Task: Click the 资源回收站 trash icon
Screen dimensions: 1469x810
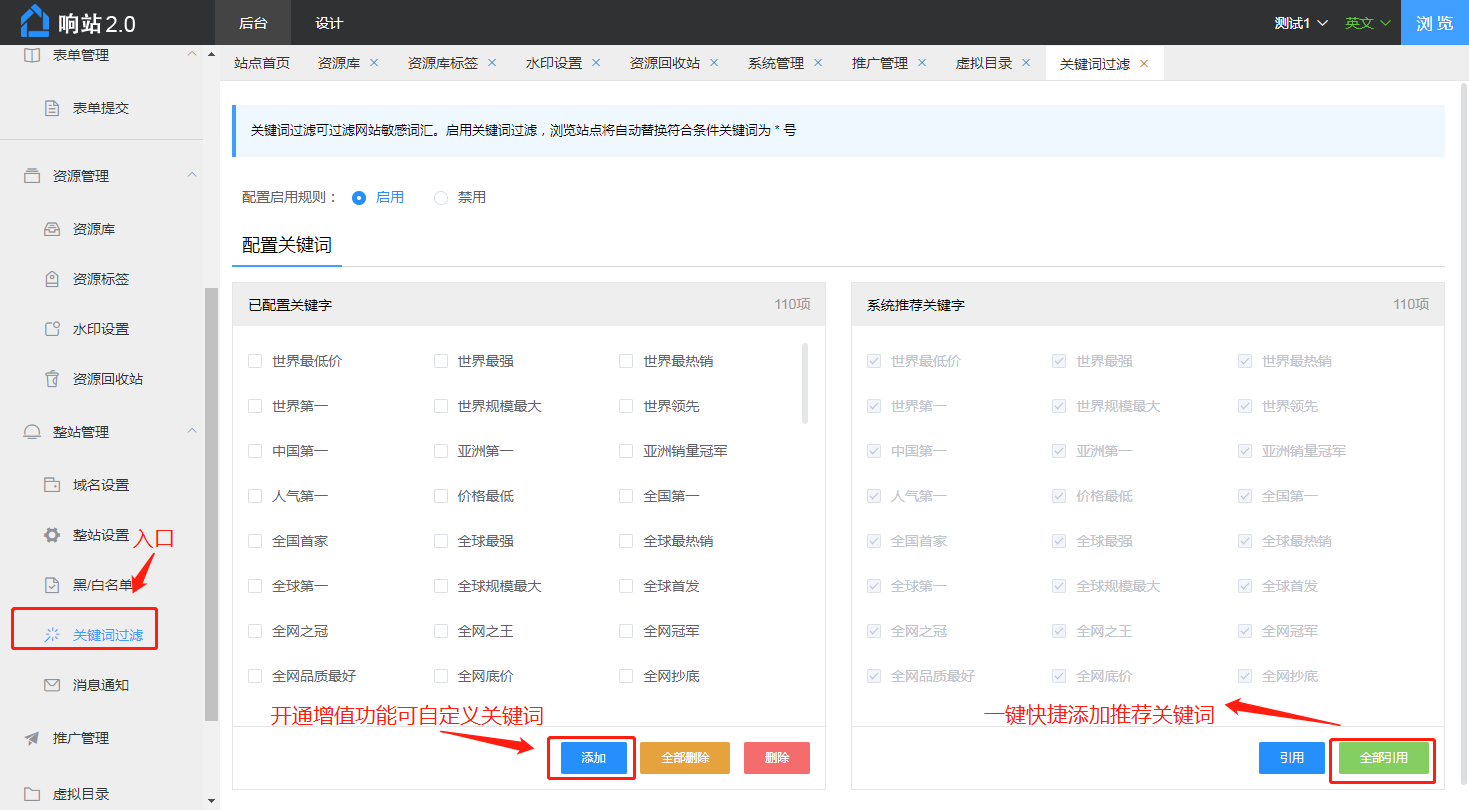Action: (52, 379)
